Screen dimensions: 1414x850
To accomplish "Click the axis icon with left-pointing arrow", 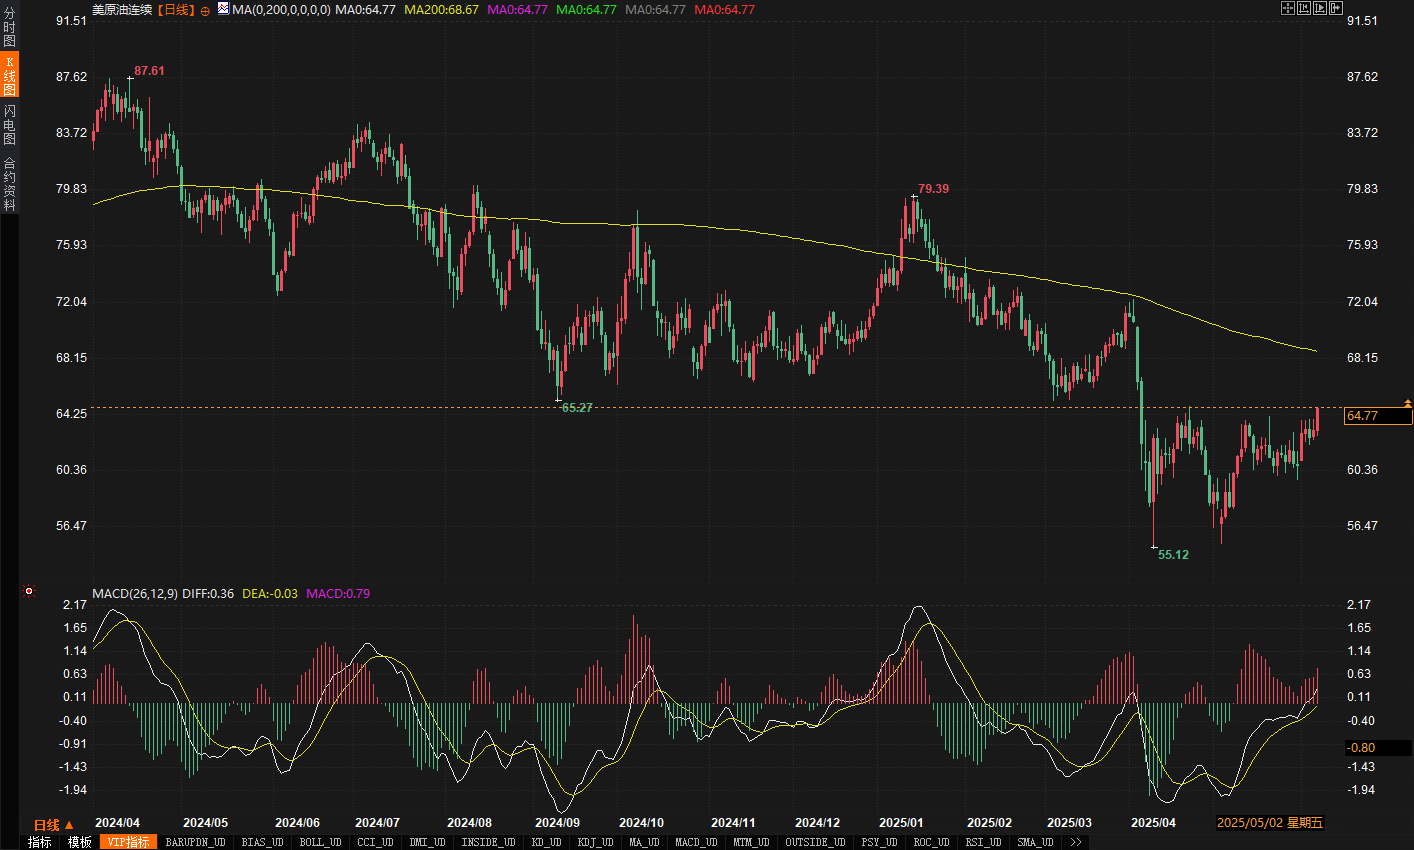I will tap(1304, 8).
